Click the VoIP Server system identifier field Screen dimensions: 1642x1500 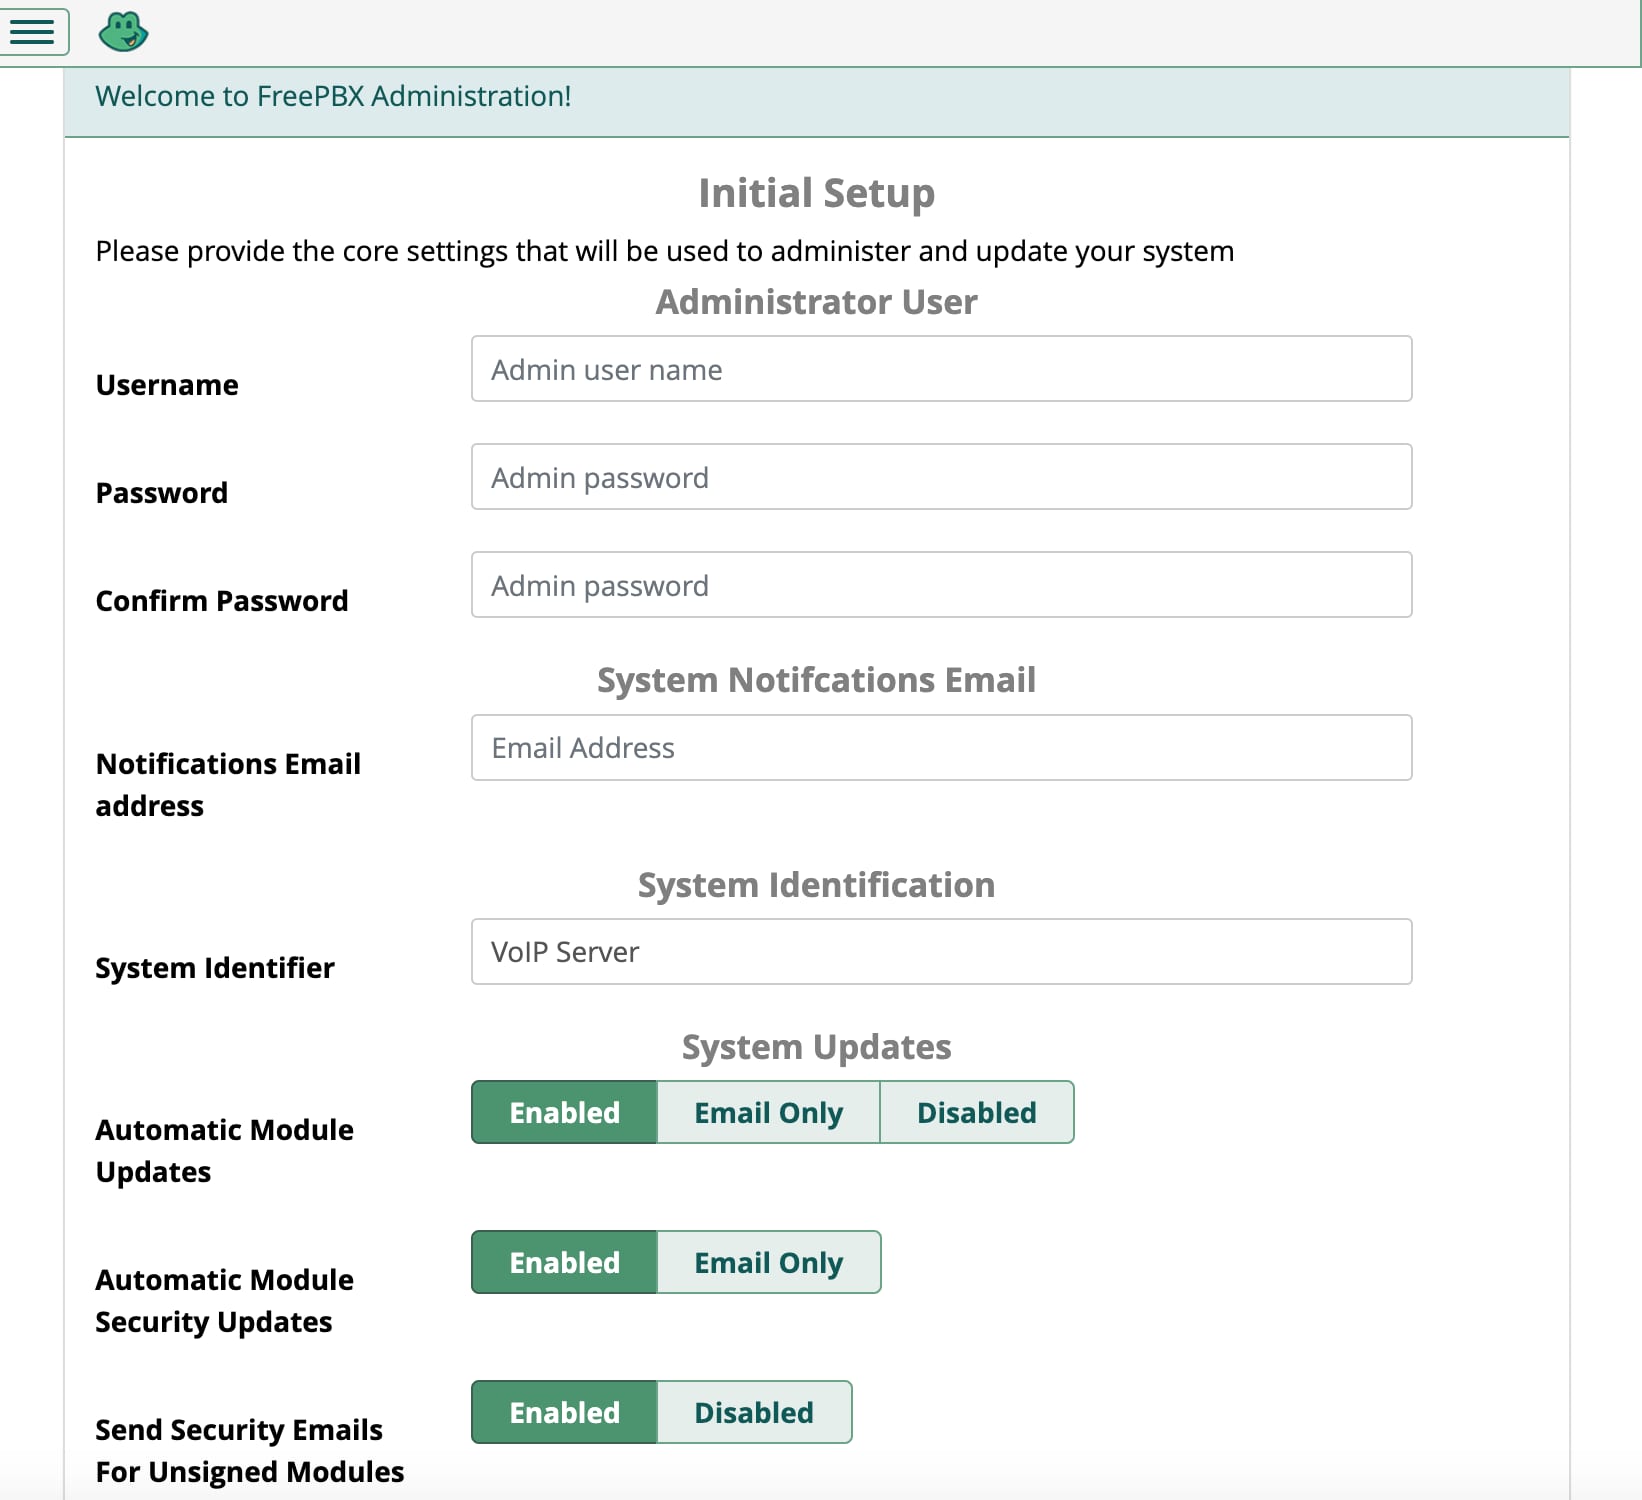(941, 952)
